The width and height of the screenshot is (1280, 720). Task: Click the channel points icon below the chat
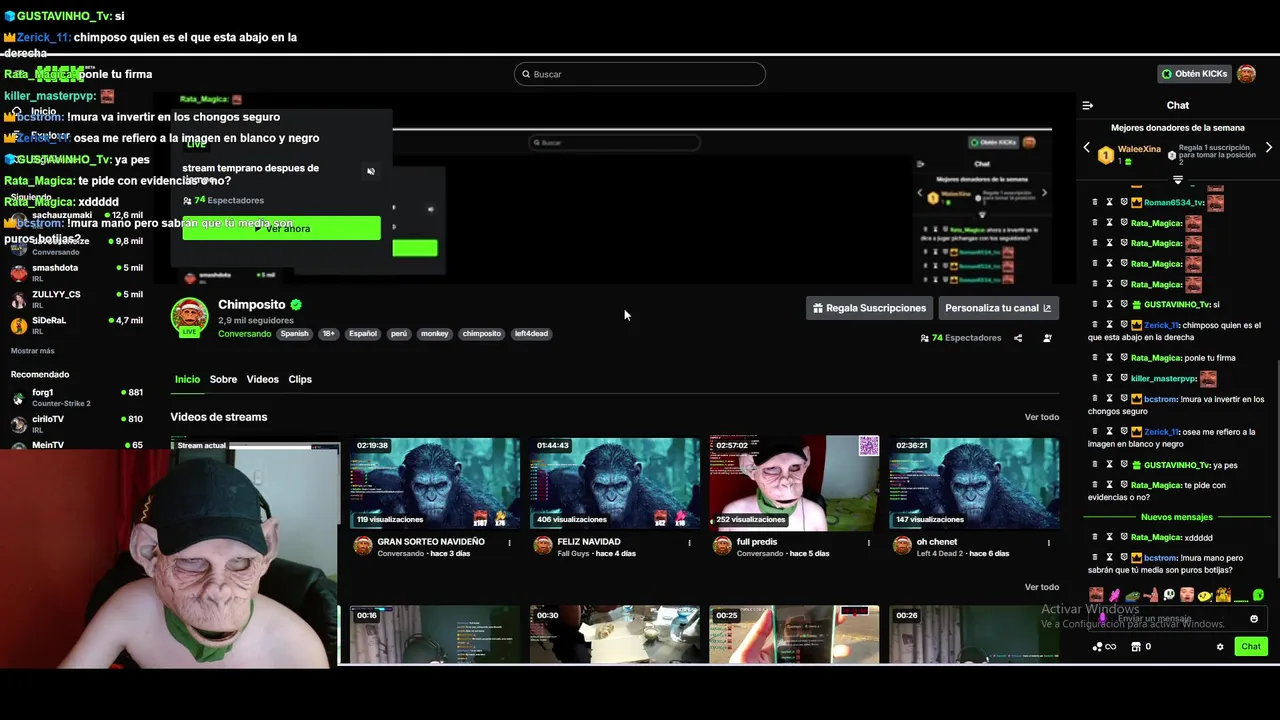pos(1104,647)
